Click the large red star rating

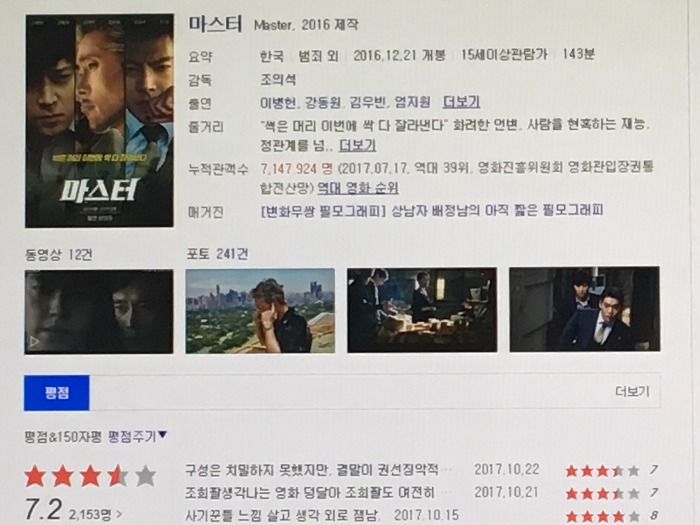(90, 476)
